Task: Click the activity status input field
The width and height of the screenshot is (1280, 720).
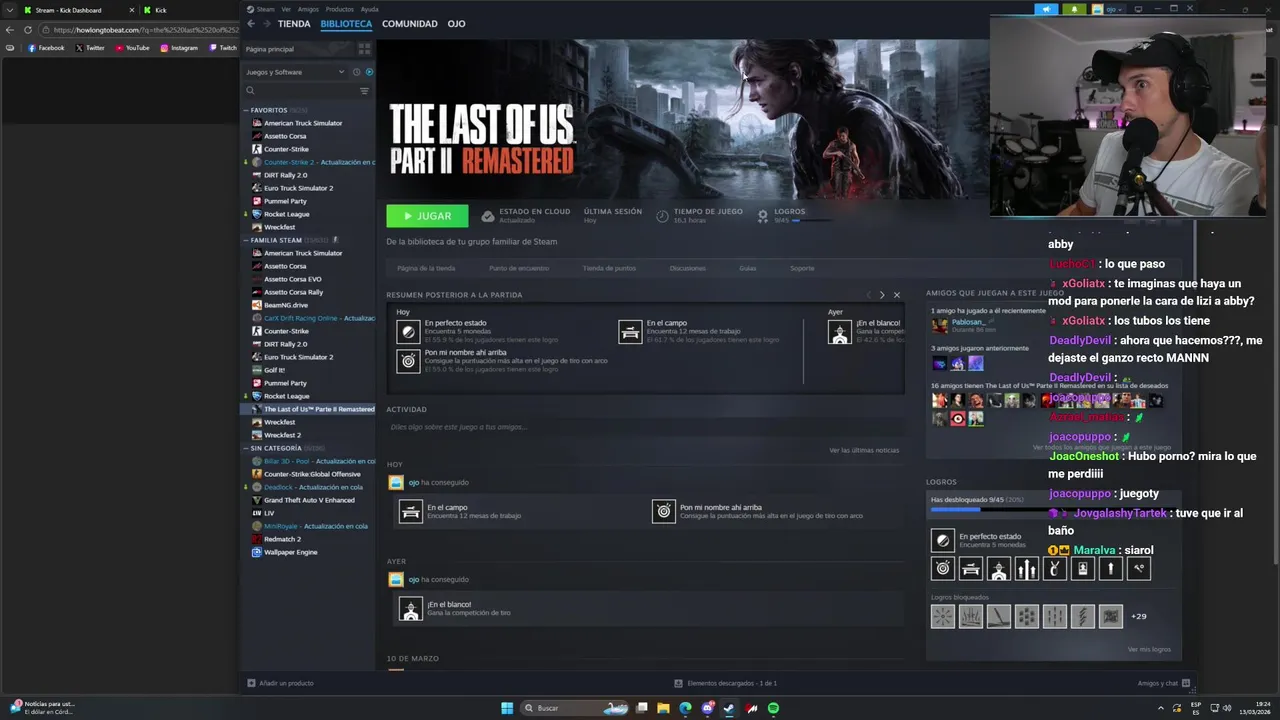Action: 645,427
